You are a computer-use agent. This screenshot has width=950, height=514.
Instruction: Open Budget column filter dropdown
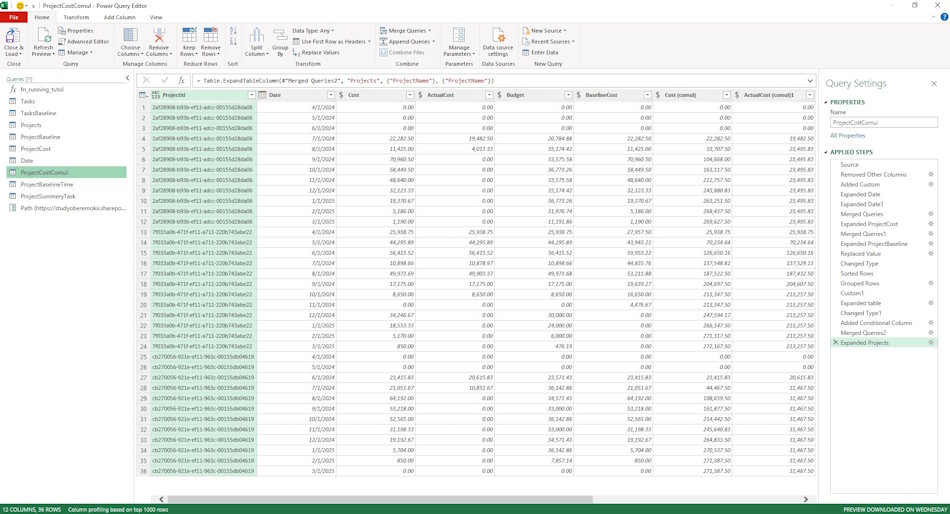click(568, 95)
